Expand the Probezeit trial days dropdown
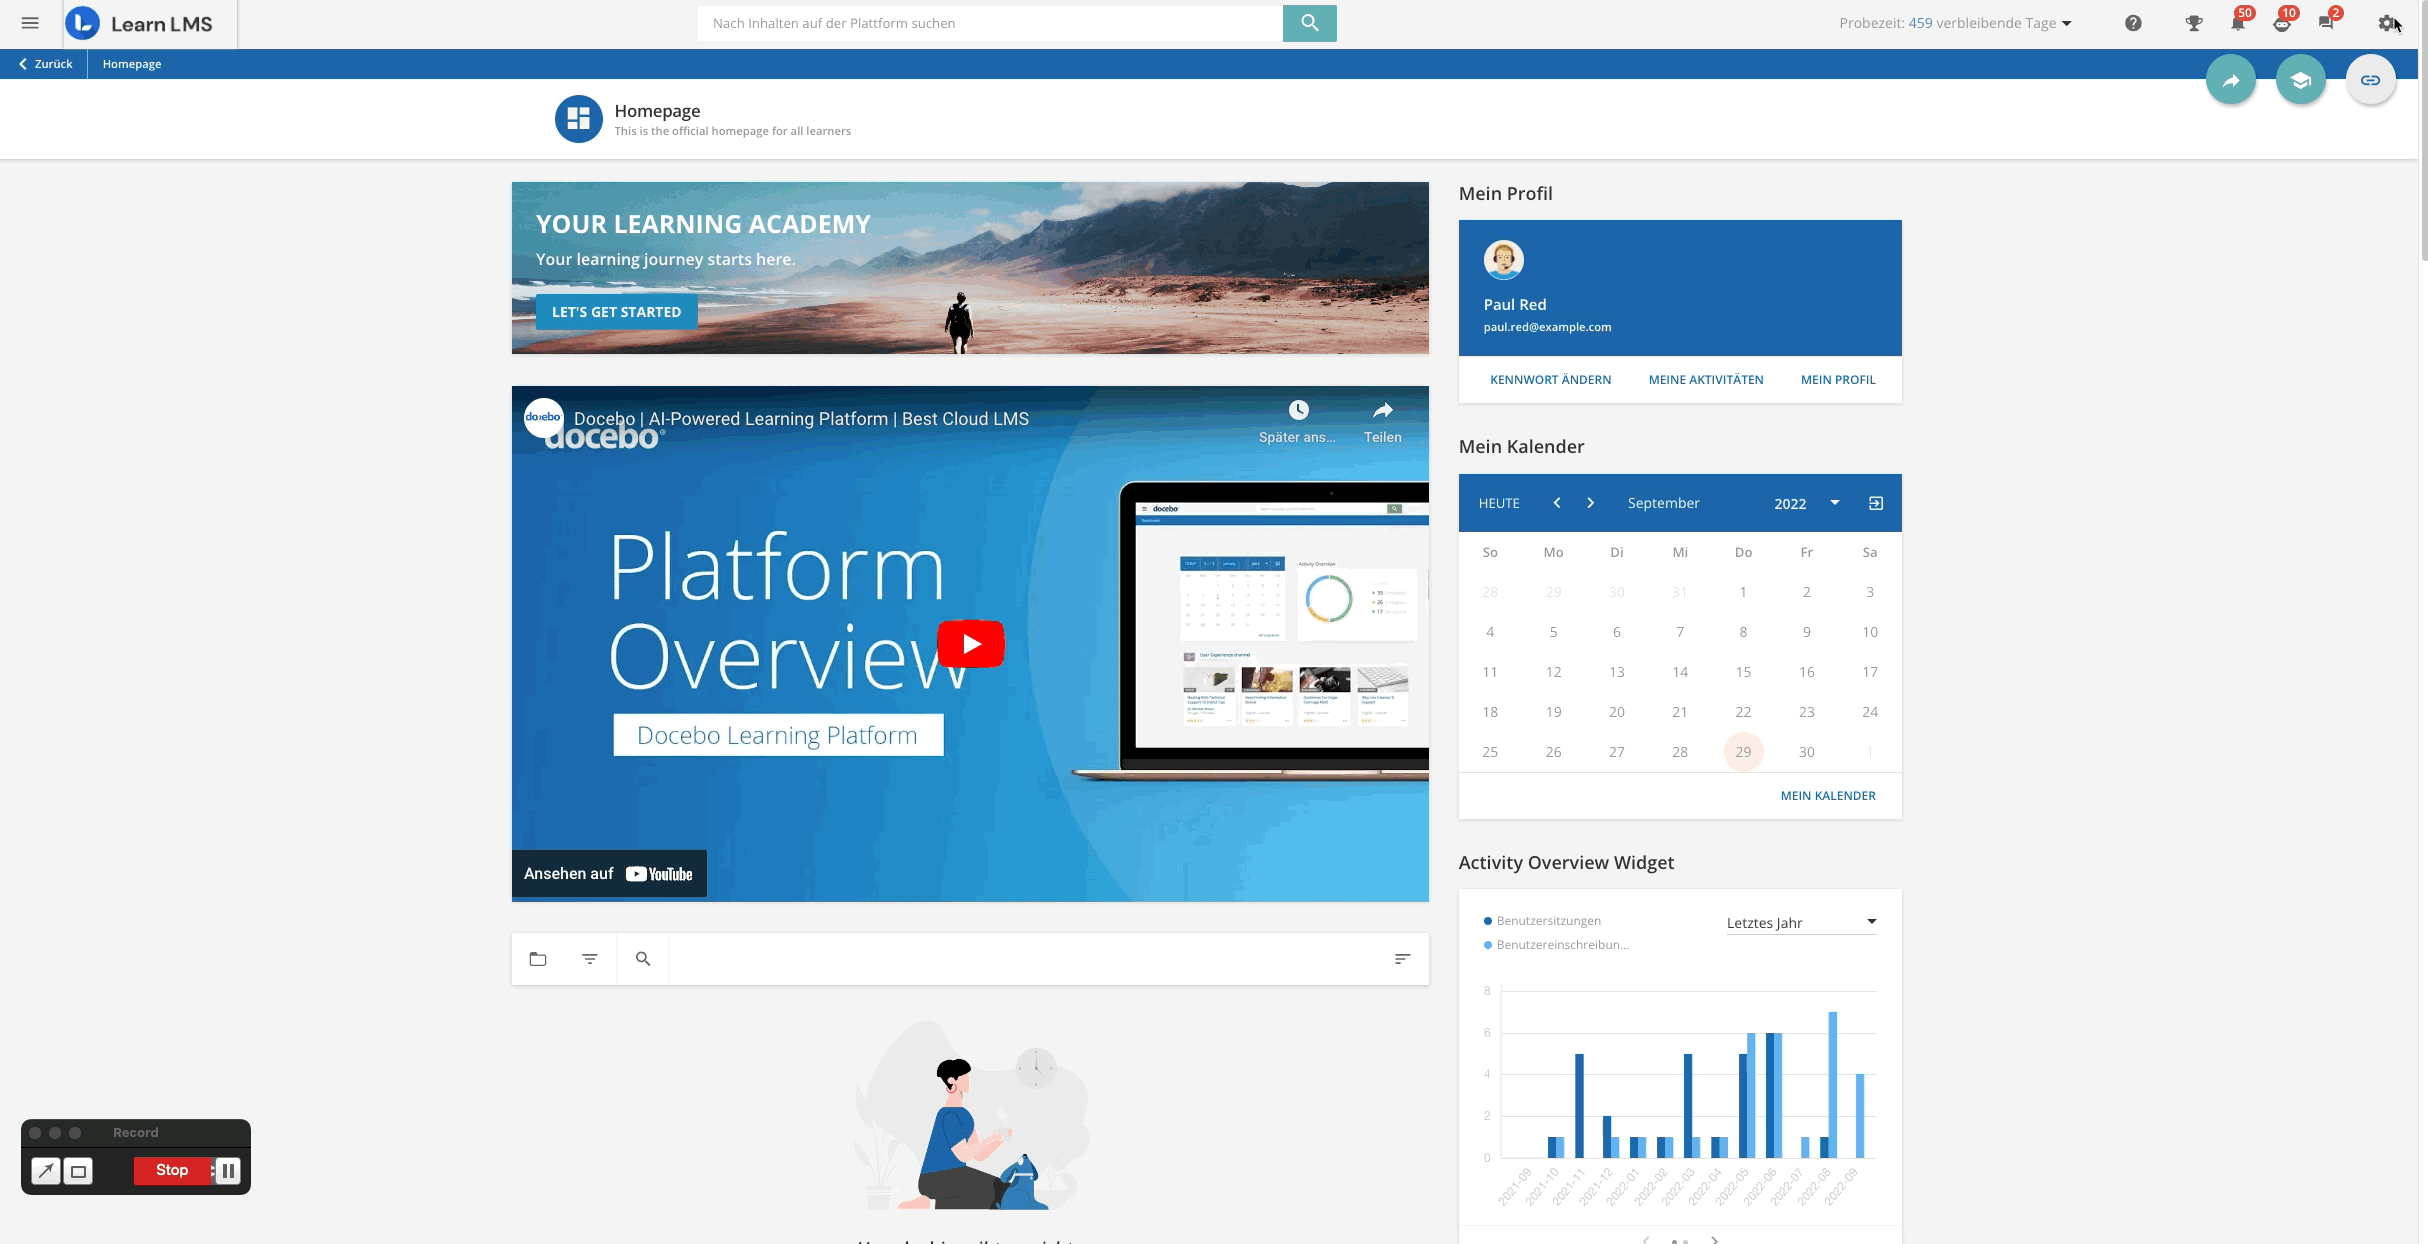The image size is (2428, 1244). tap(2067, 23)
